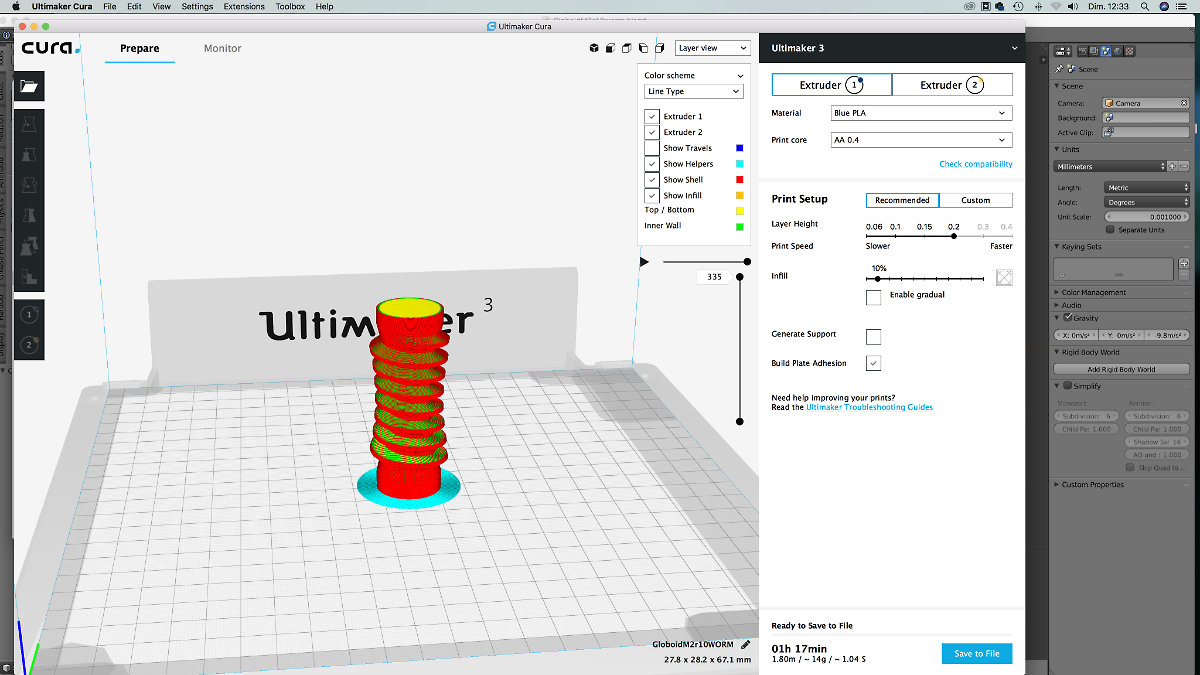Viewport: 1200px width, 675px height.
Task: Click the infill pattern preview icon
Action: tap(1004, 278)
